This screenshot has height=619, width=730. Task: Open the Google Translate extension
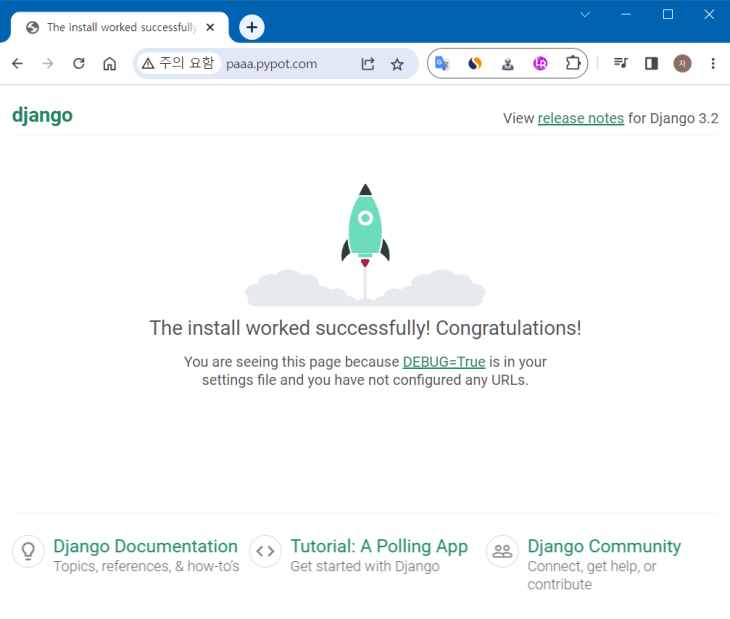[x=442, y=64]
